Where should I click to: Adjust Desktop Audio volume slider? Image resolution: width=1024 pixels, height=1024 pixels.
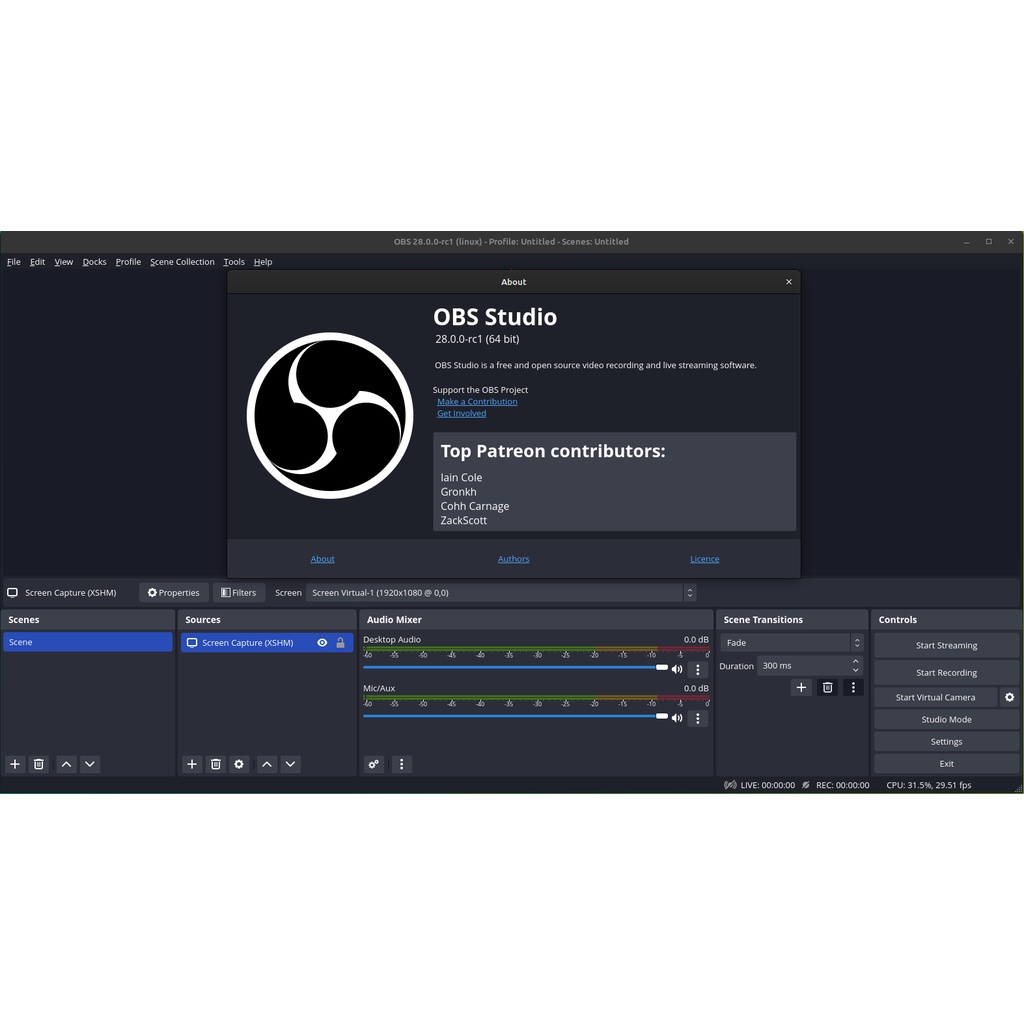[515, 667]
